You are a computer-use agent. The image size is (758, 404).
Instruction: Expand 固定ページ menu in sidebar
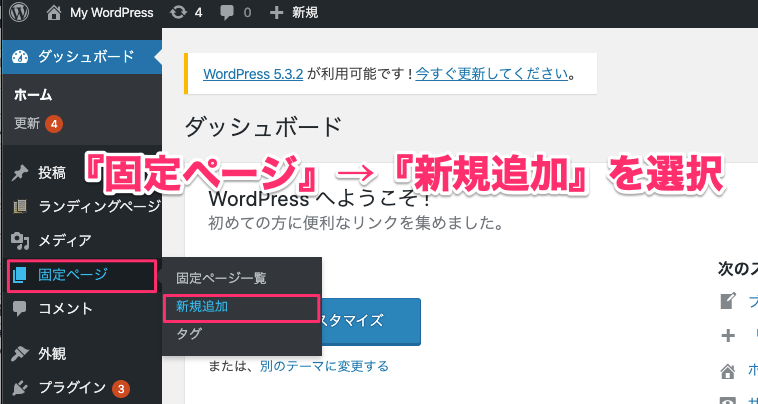(x=73, y=275)
